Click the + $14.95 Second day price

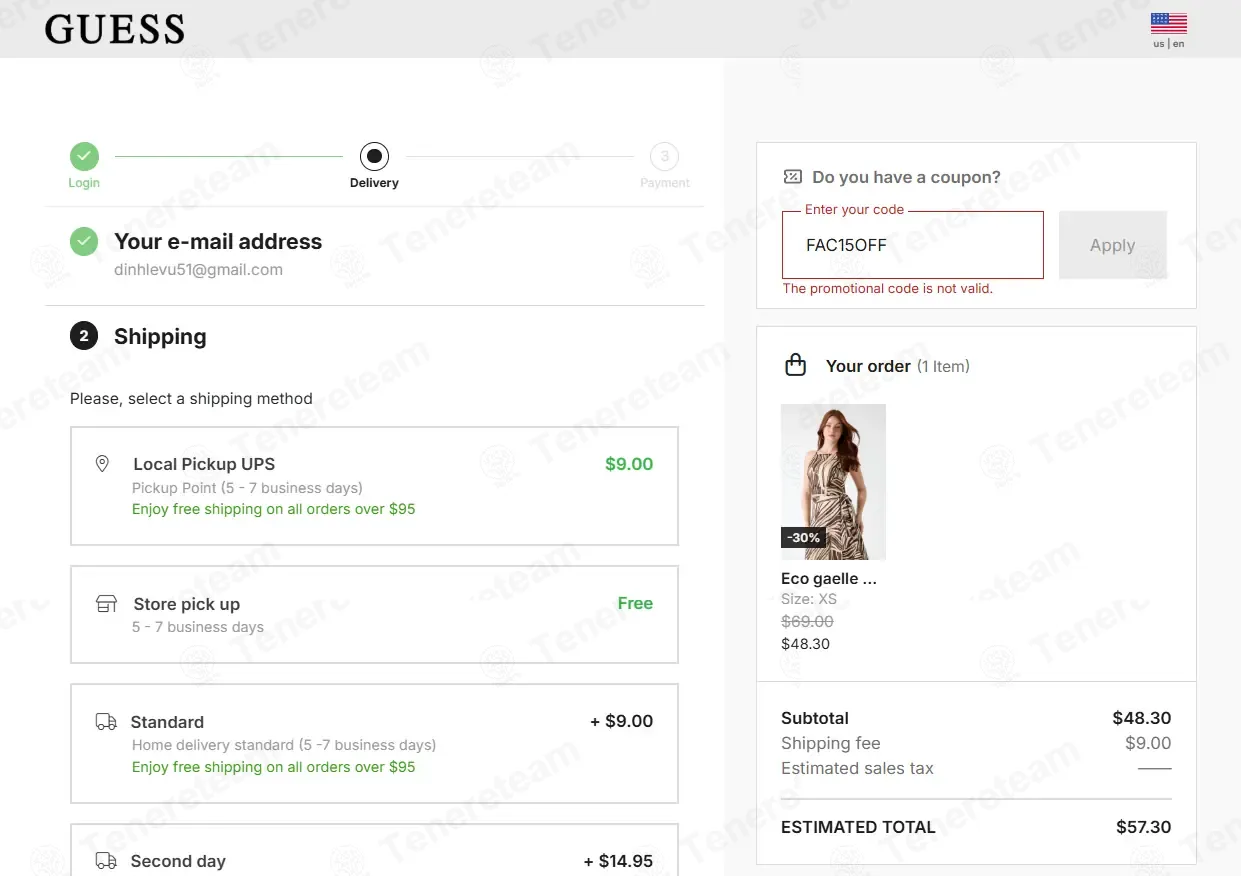point(618,861)
